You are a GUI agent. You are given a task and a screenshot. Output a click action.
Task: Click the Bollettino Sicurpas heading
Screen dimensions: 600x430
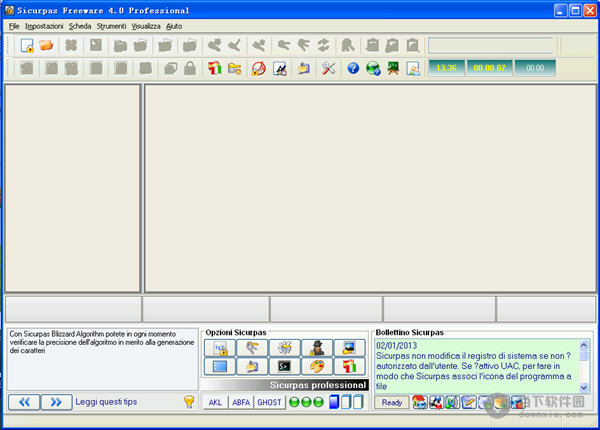pyautogui.click(x=409, y=332)
